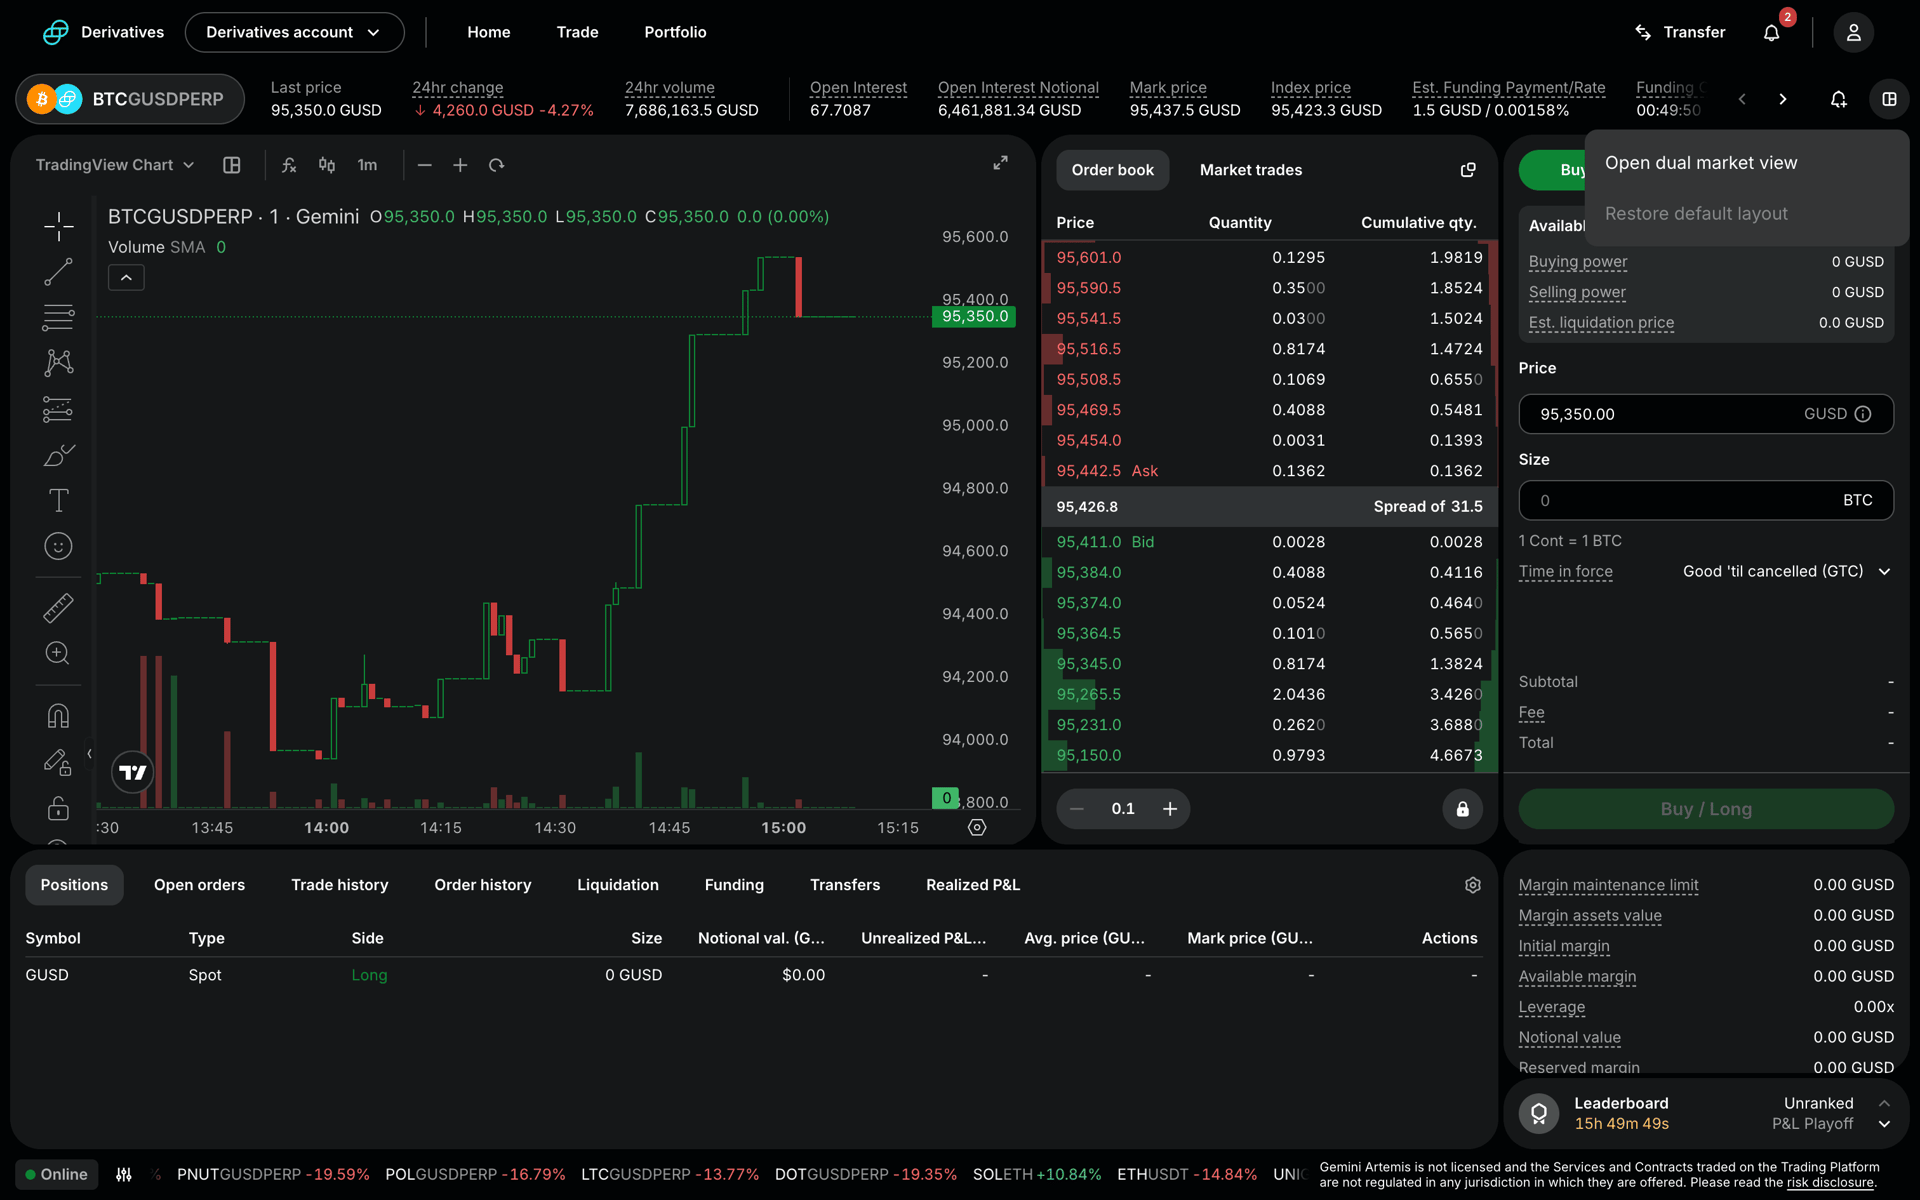Switch to Market trades tab
Screen dimensions: 1920x1200
(1250, 170)
